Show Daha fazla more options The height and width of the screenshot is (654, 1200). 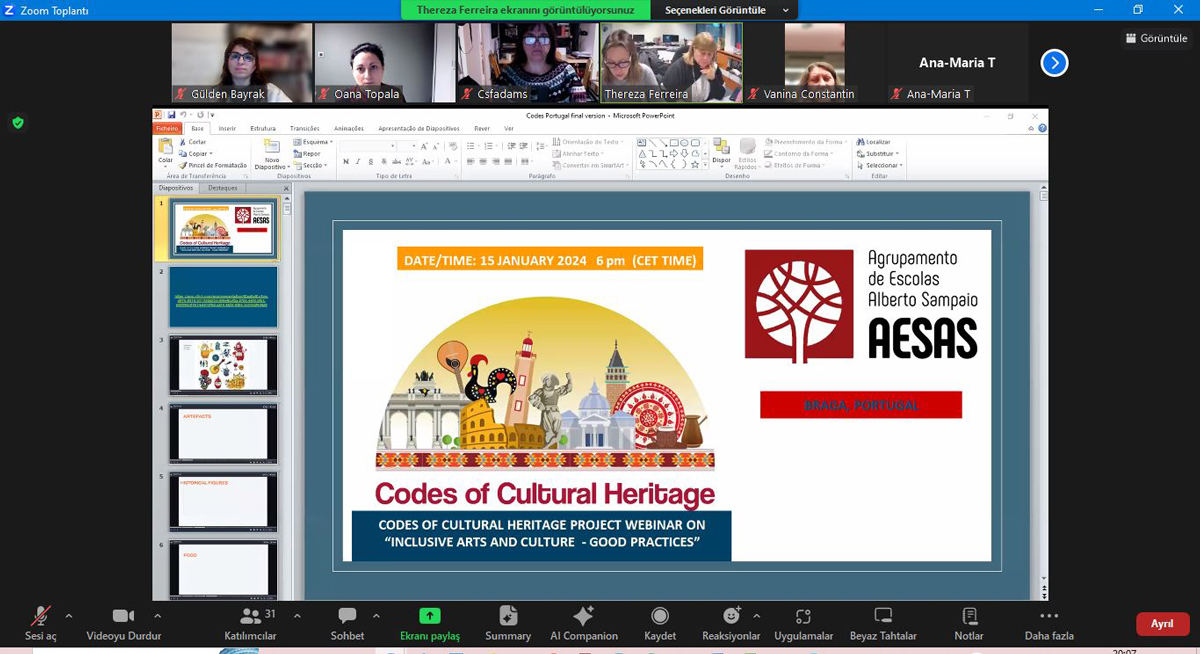click(1049, 623)
